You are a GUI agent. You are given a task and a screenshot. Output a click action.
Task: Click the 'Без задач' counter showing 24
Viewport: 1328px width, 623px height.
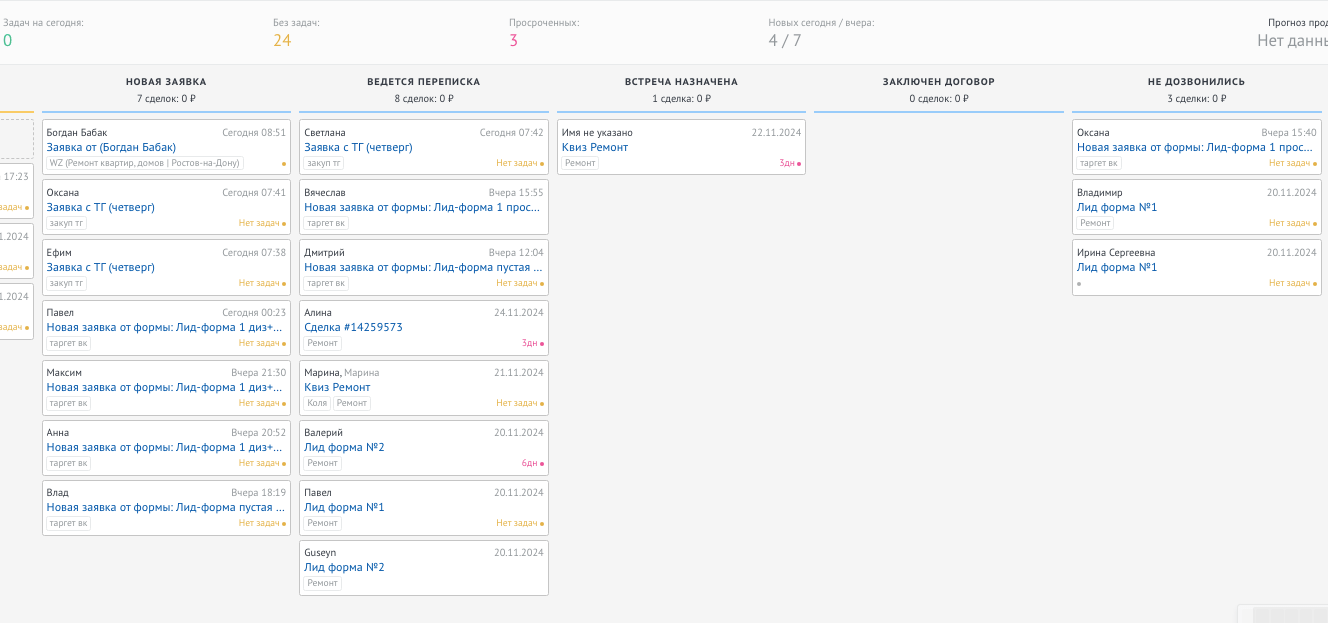click(x=282, y=40)
